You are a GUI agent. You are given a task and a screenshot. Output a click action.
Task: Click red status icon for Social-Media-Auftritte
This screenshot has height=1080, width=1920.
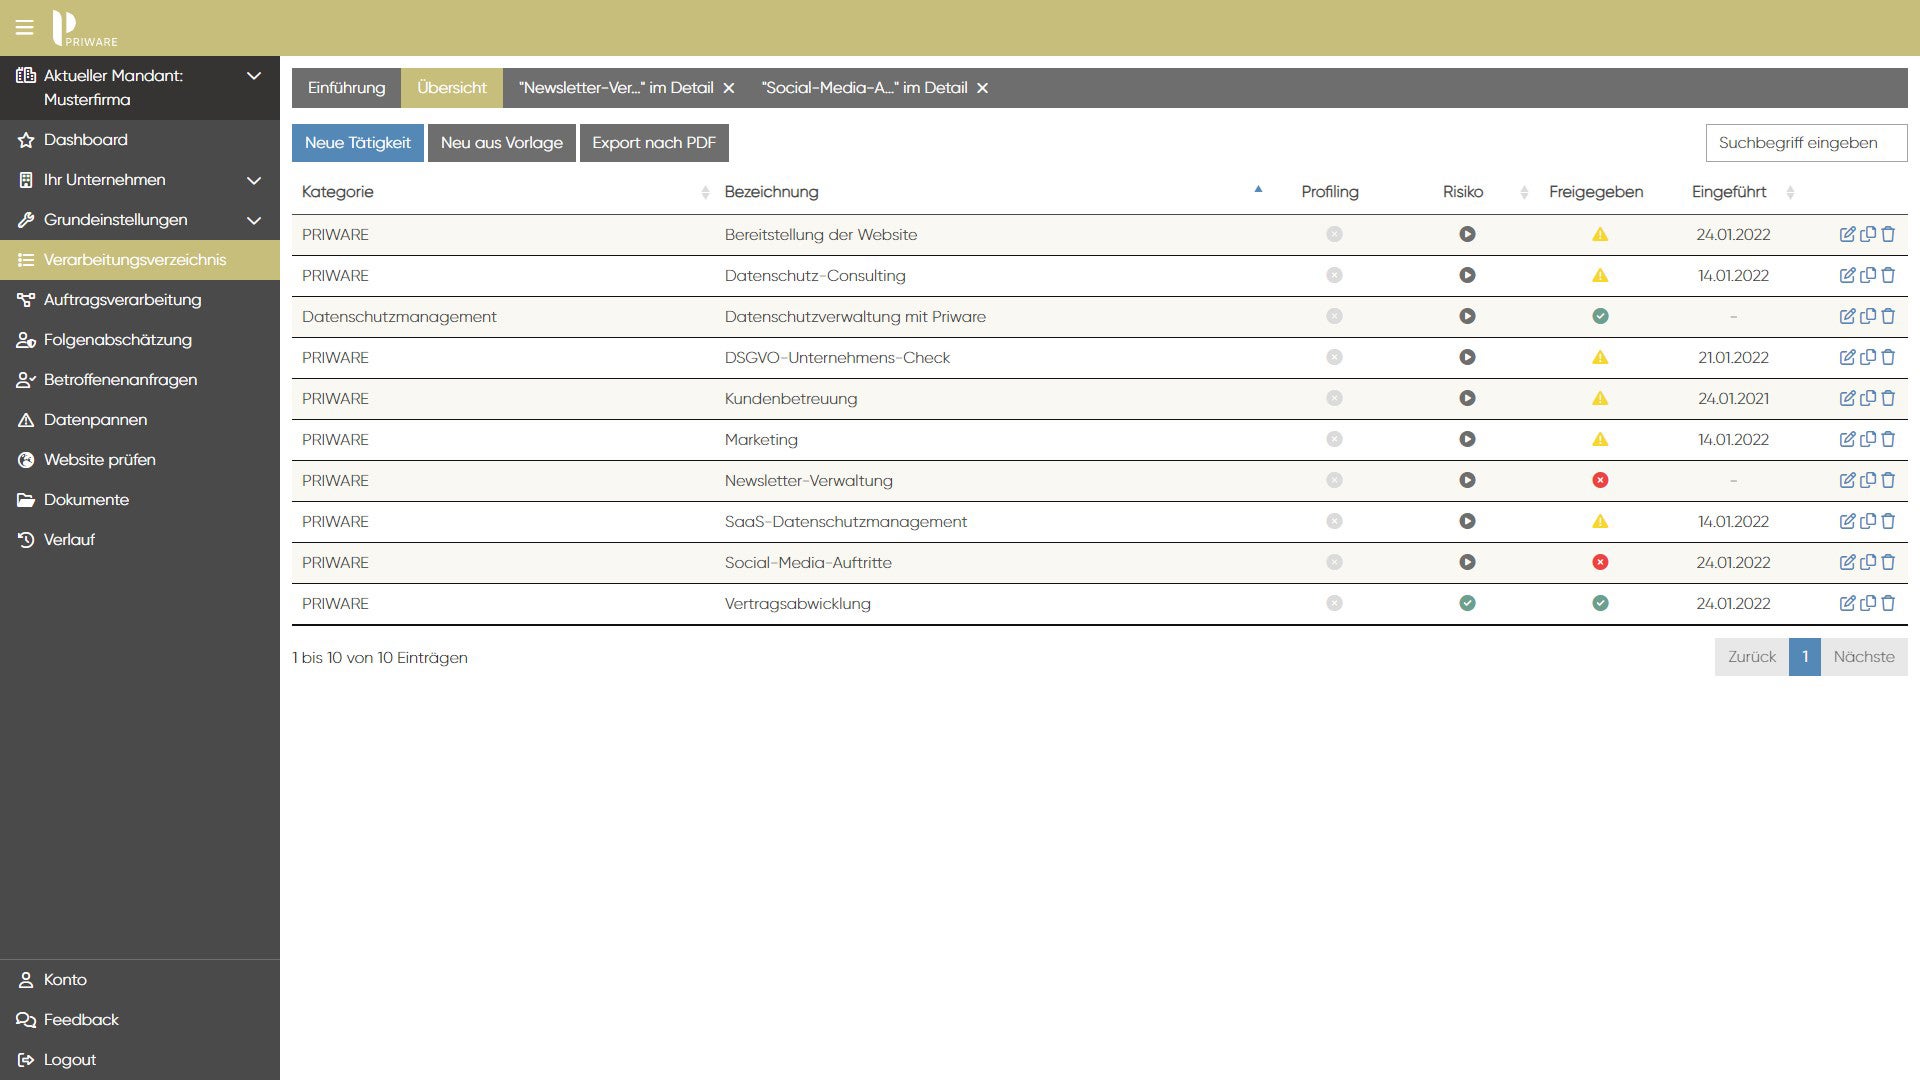(1600, 562)
